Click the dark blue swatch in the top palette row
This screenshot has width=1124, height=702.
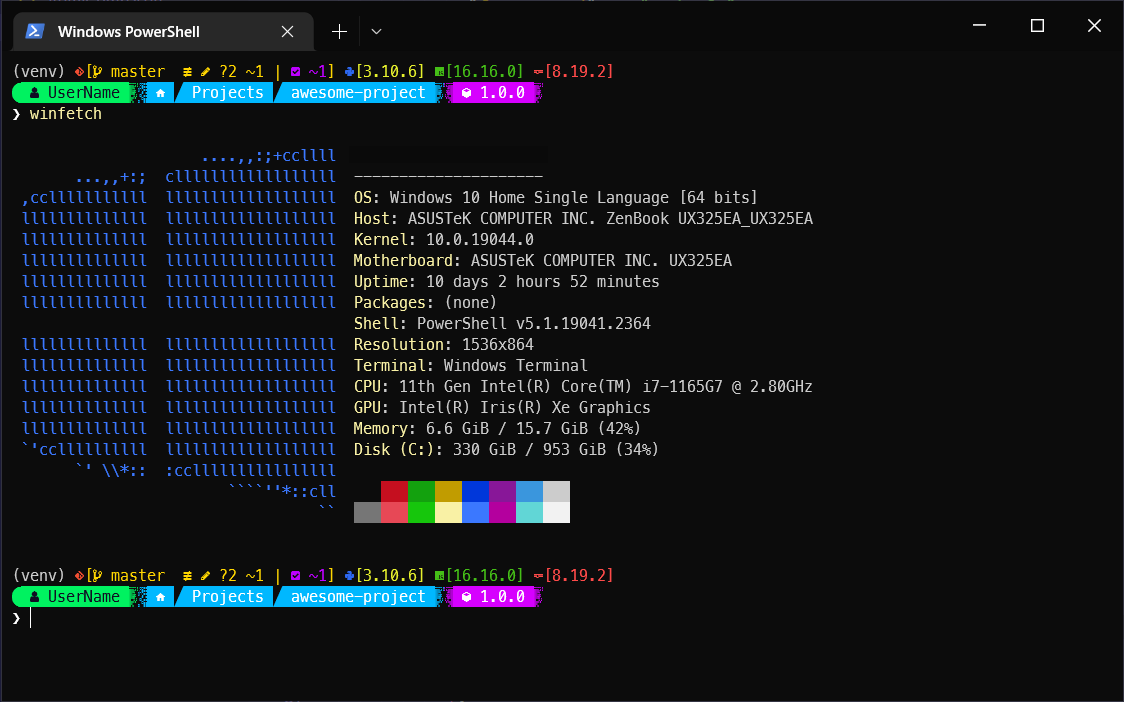[x=475, y=491]
